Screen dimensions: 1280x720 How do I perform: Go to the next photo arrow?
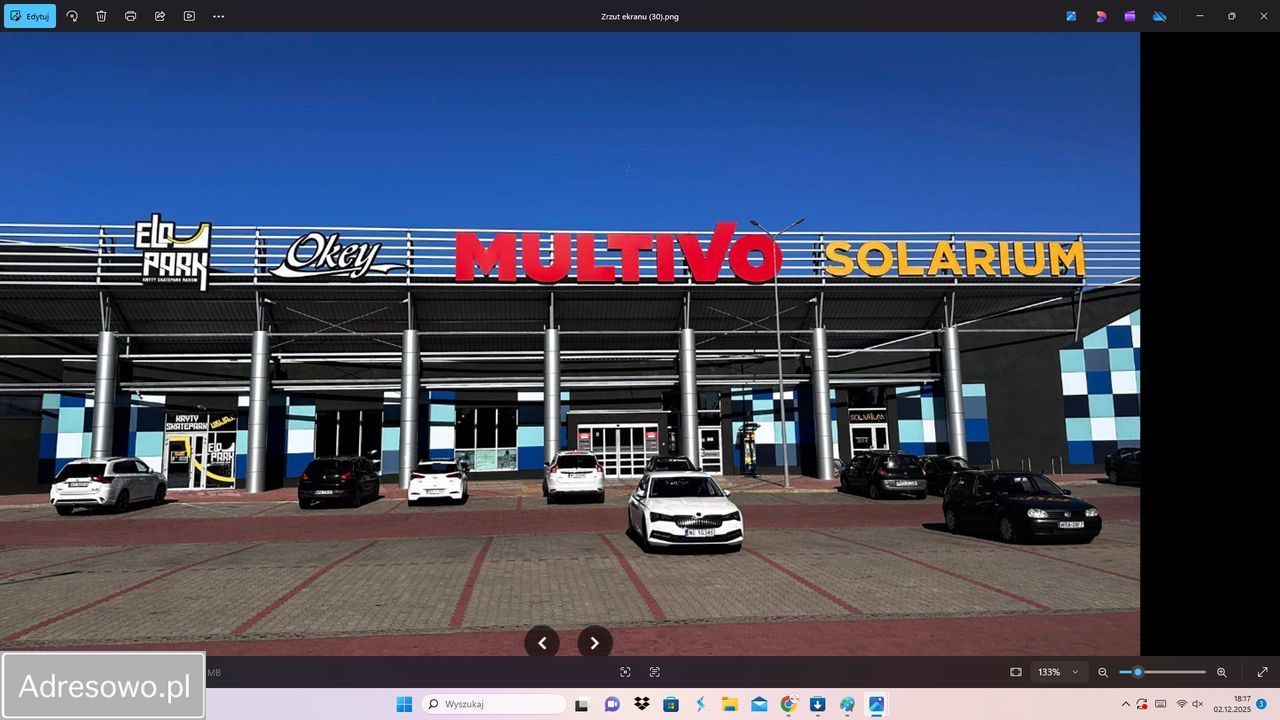pos(595,643)
